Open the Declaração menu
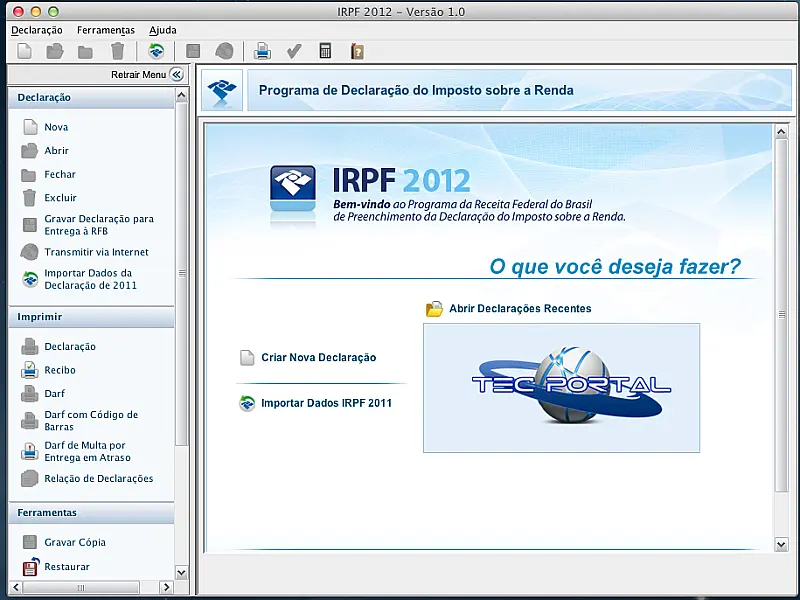 pos(37,30)
